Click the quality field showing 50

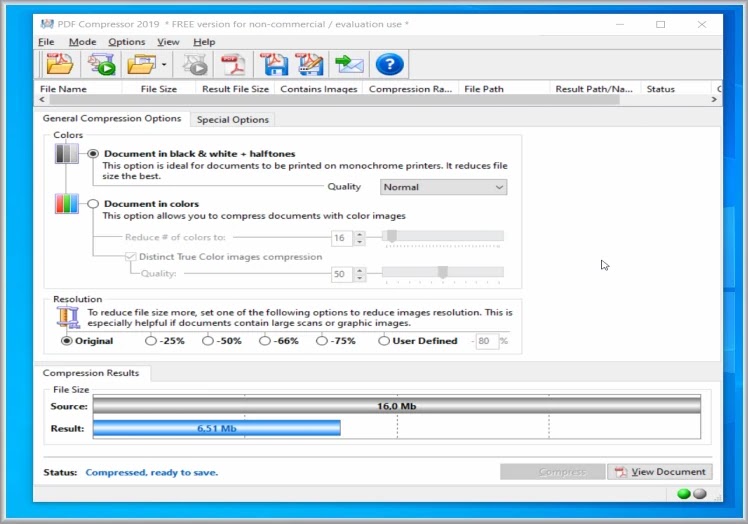tap(342, 274)
